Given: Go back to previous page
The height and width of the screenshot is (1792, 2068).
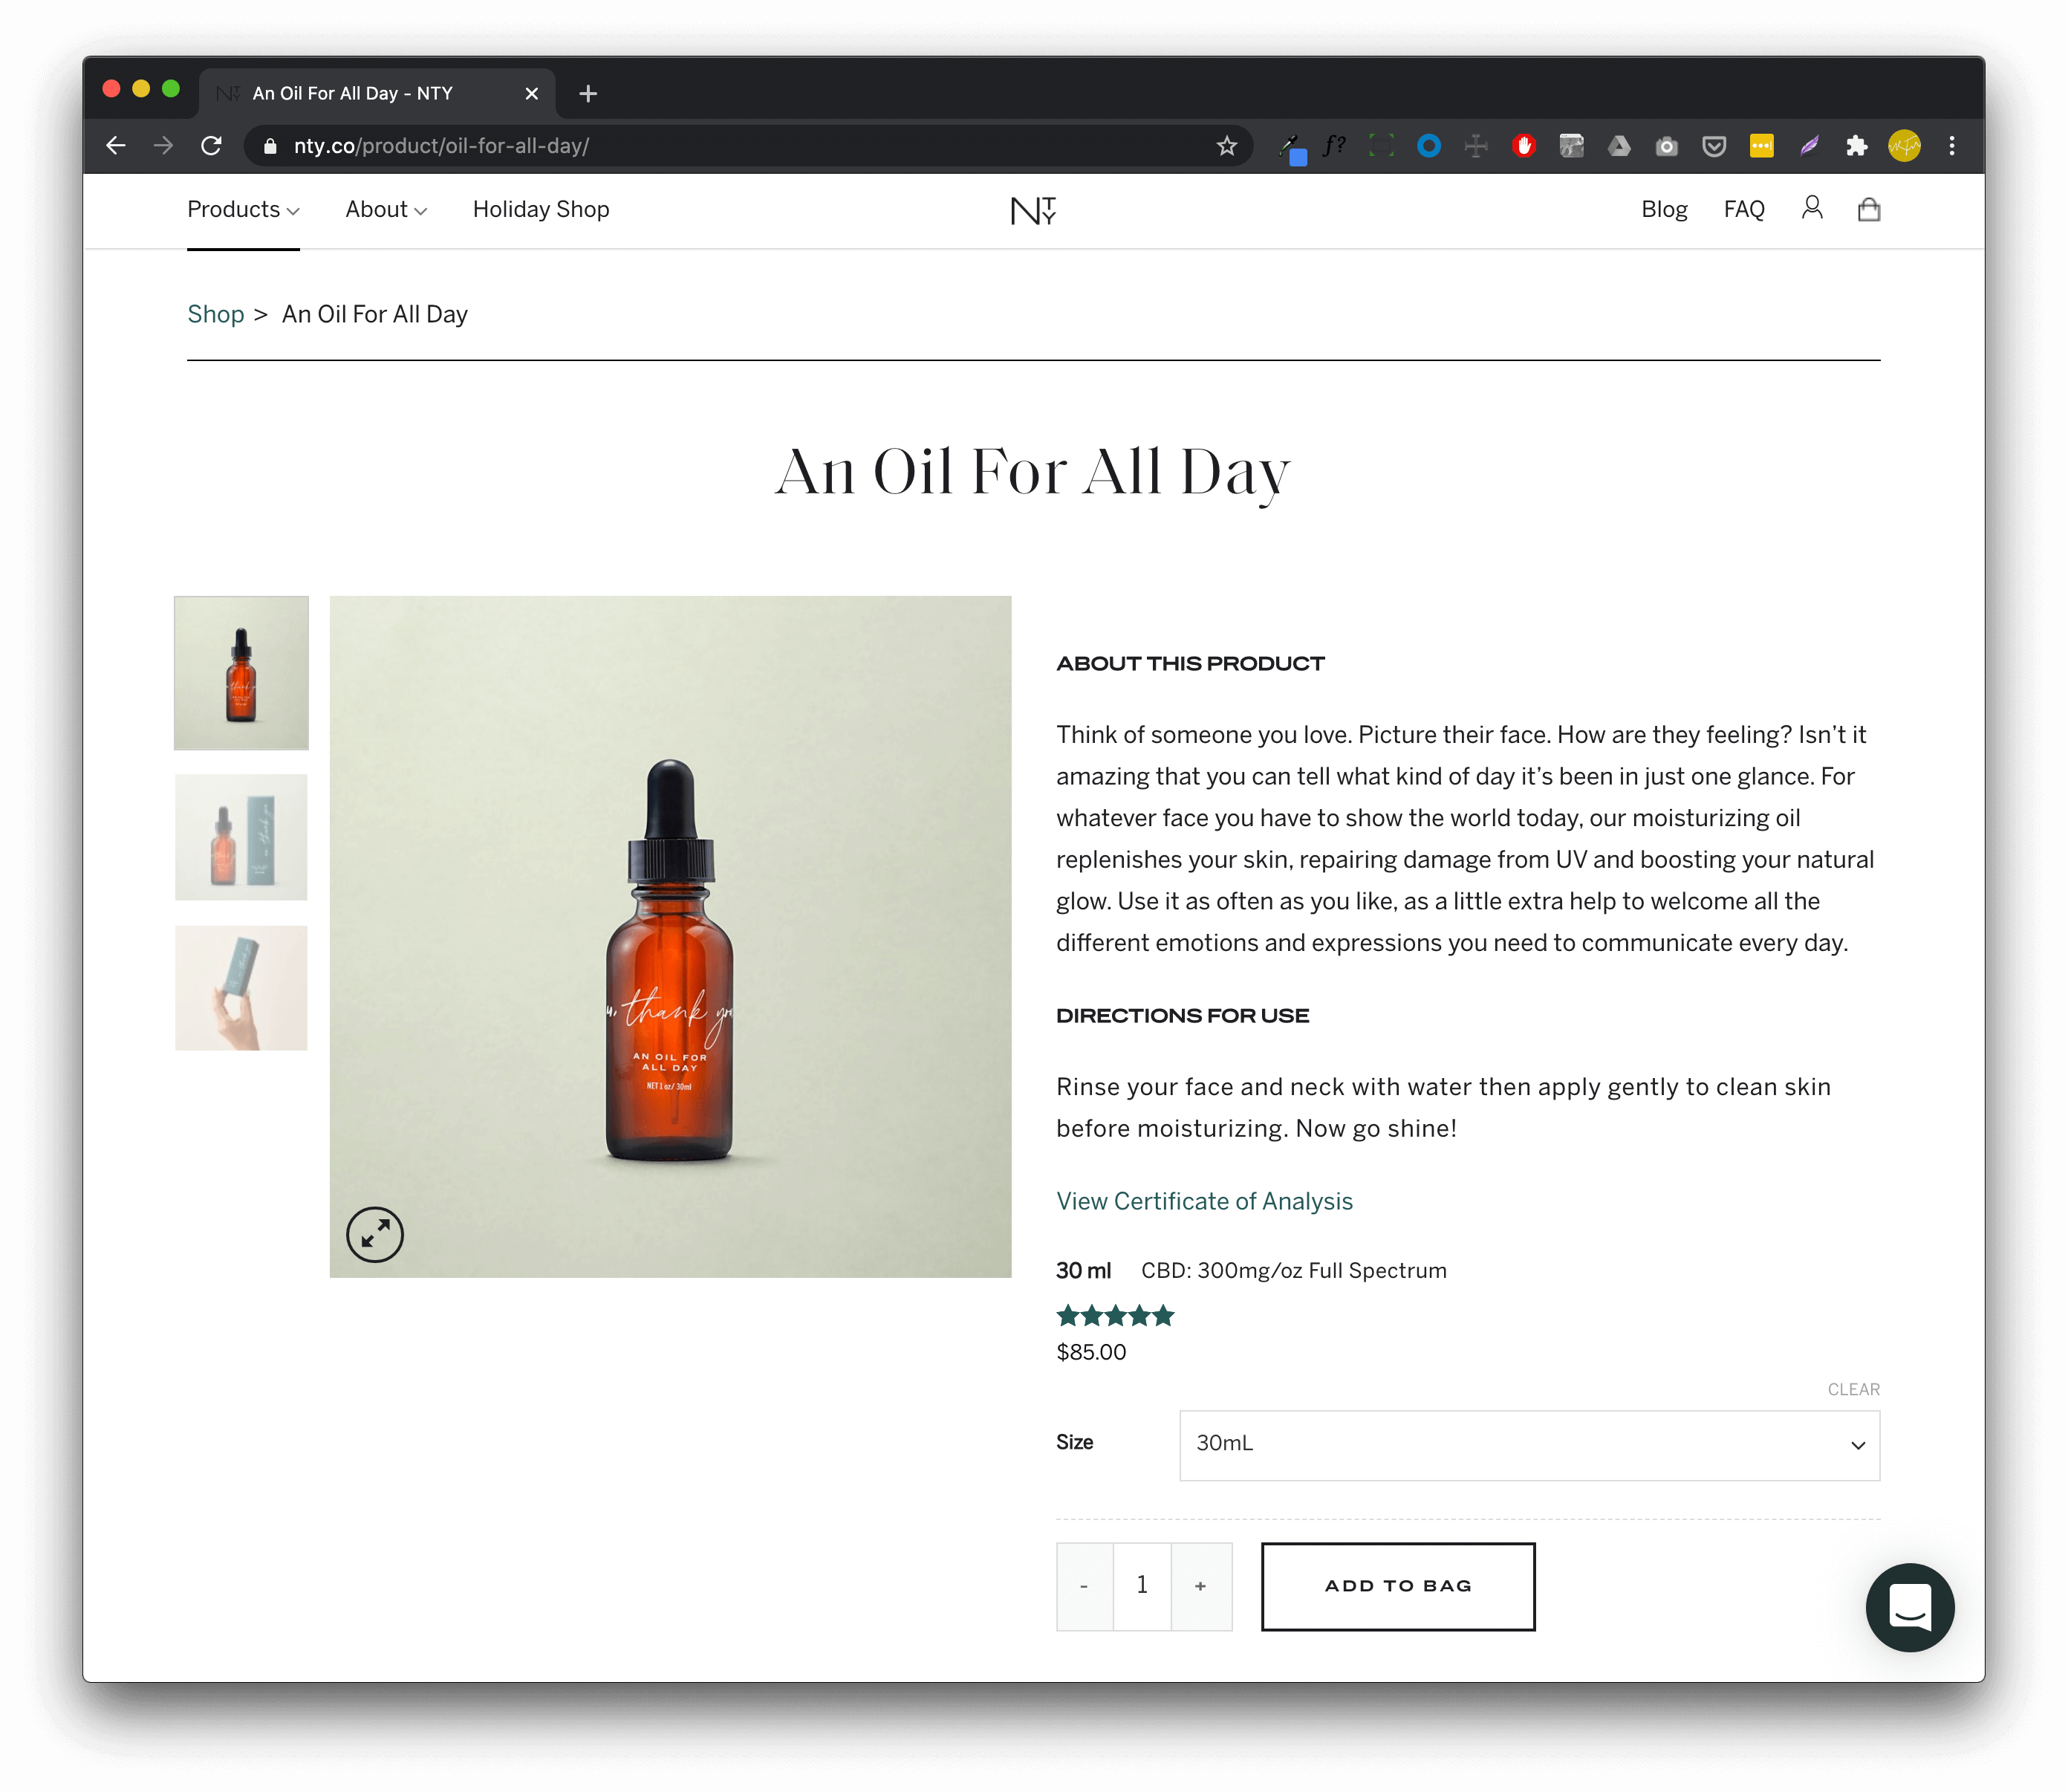Looking at the screenshot, I should [116, 146].
